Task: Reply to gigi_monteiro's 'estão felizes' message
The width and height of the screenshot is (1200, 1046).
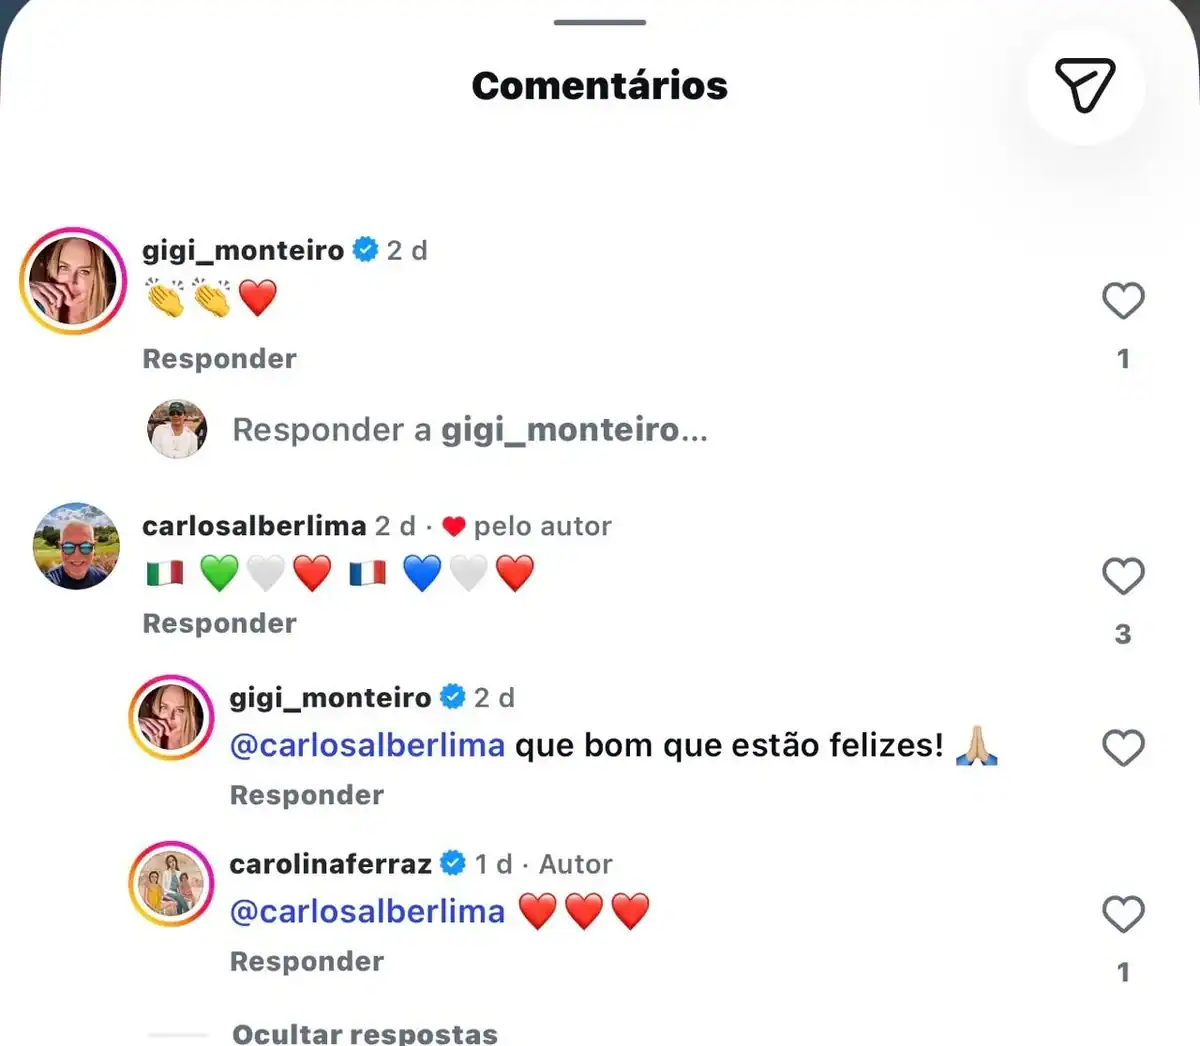Action: pyautogui.click(x=306, y=795)
